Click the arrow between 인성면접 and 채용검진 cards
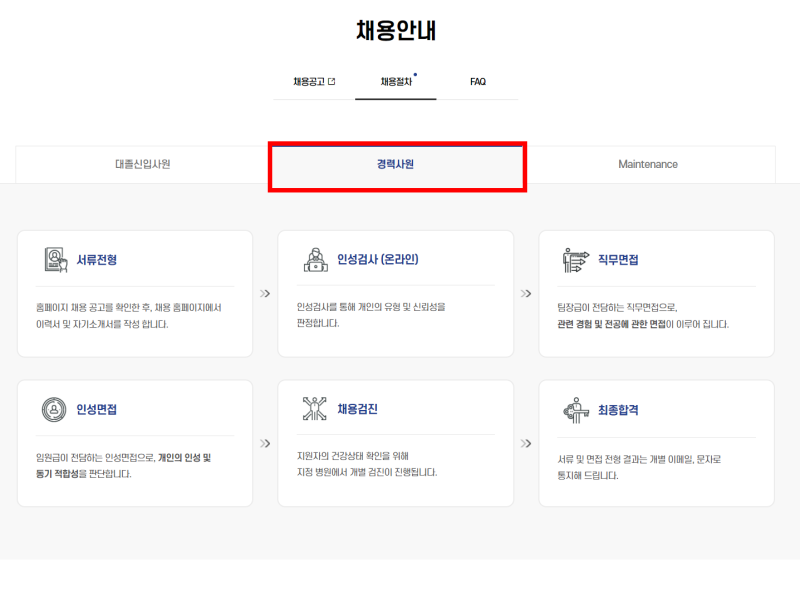 (265, 443)
